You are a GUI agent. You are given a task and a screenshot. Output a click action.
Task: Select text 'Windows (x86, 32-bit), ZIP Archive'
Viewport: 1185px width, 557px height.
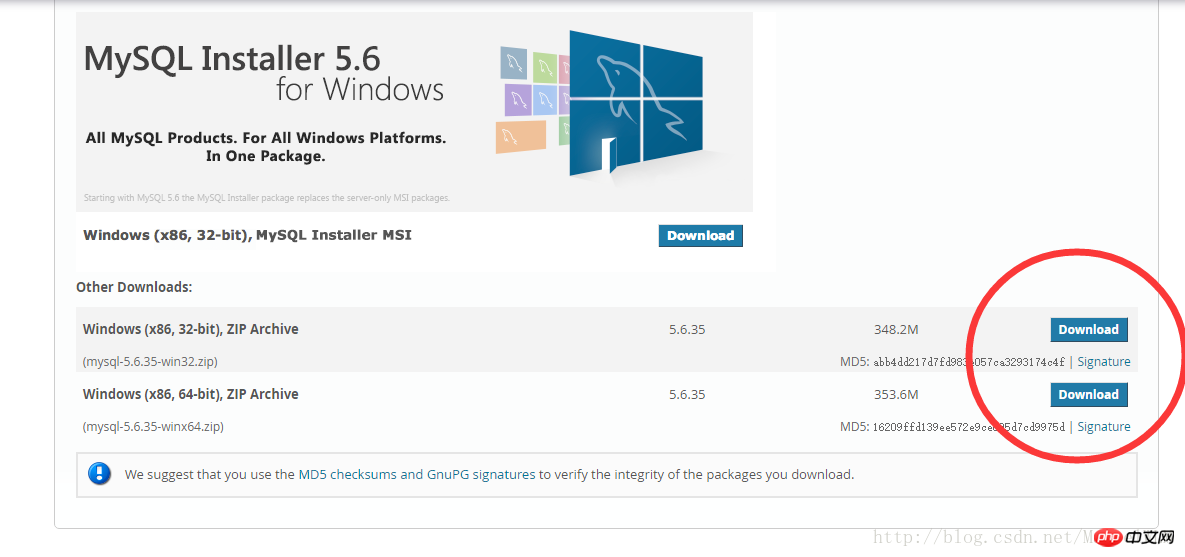[x=190, y=330]
